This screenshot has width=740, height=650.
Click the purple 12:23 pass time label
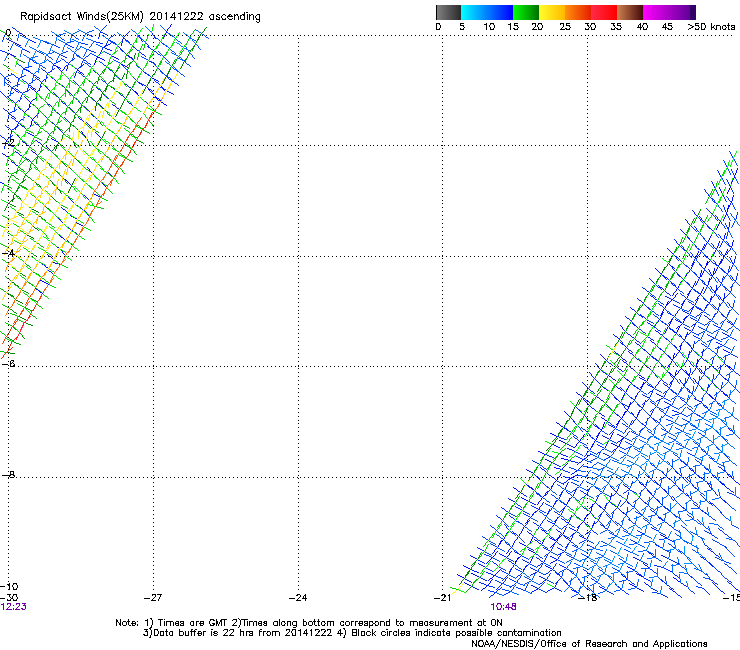(14, 607)
